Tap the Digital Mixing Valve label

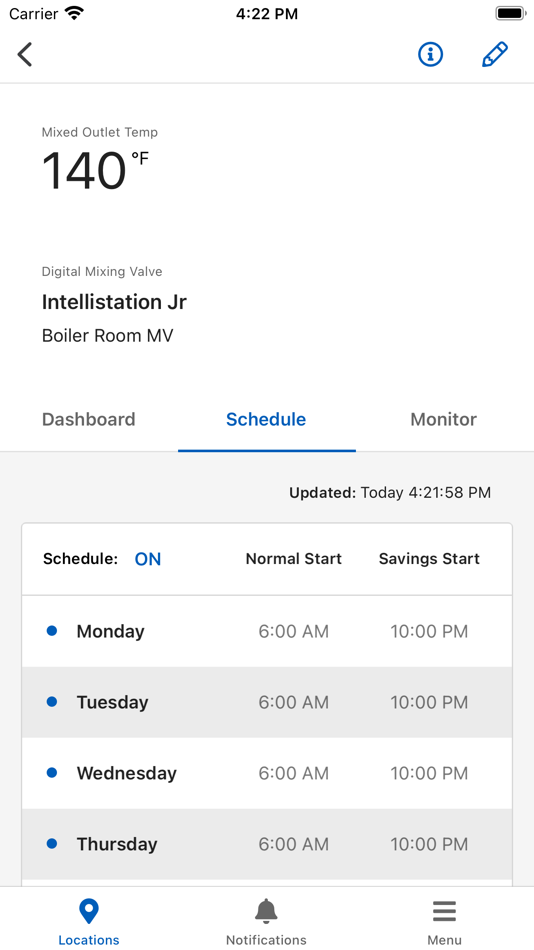102,271
